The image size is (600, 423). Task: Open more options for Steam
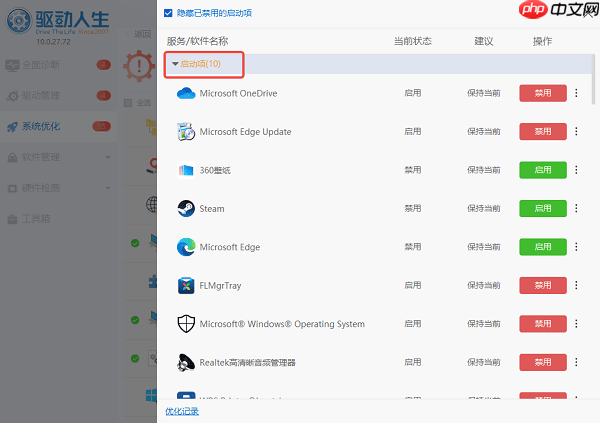point(576,208)
